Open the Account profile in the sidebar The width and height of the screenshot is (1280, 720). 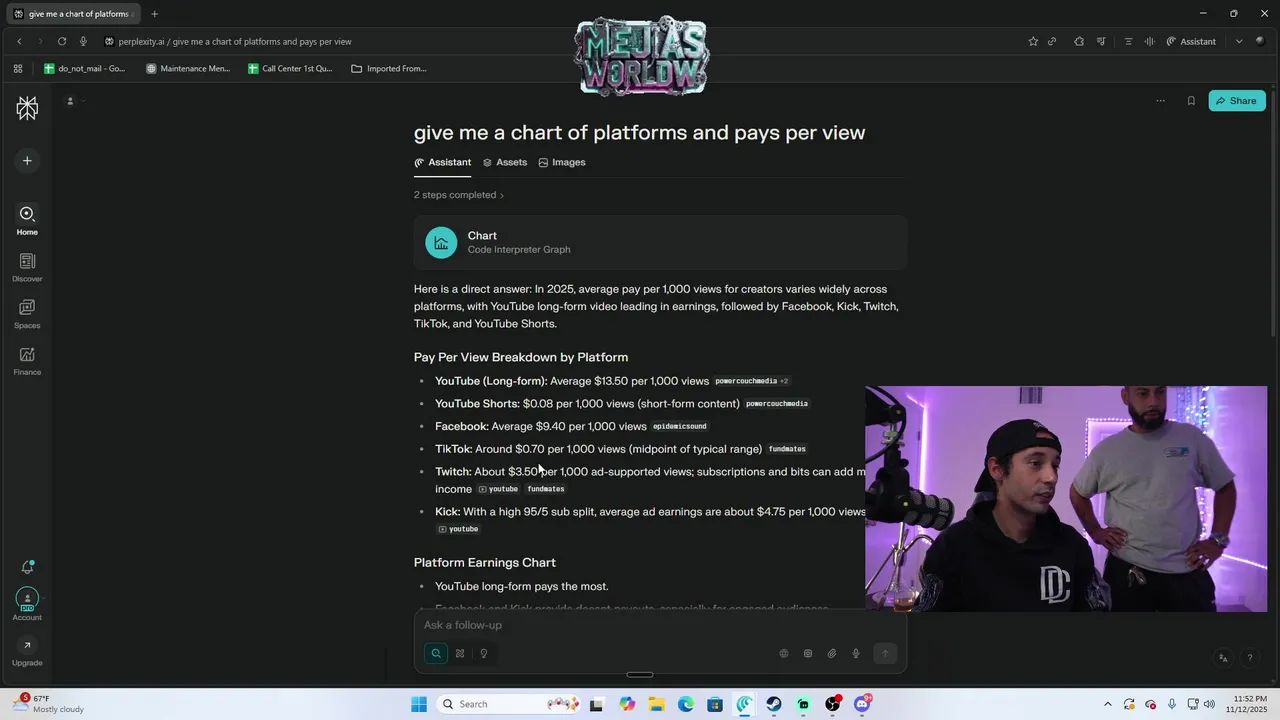pyautogui.click(x=27, y=604)
